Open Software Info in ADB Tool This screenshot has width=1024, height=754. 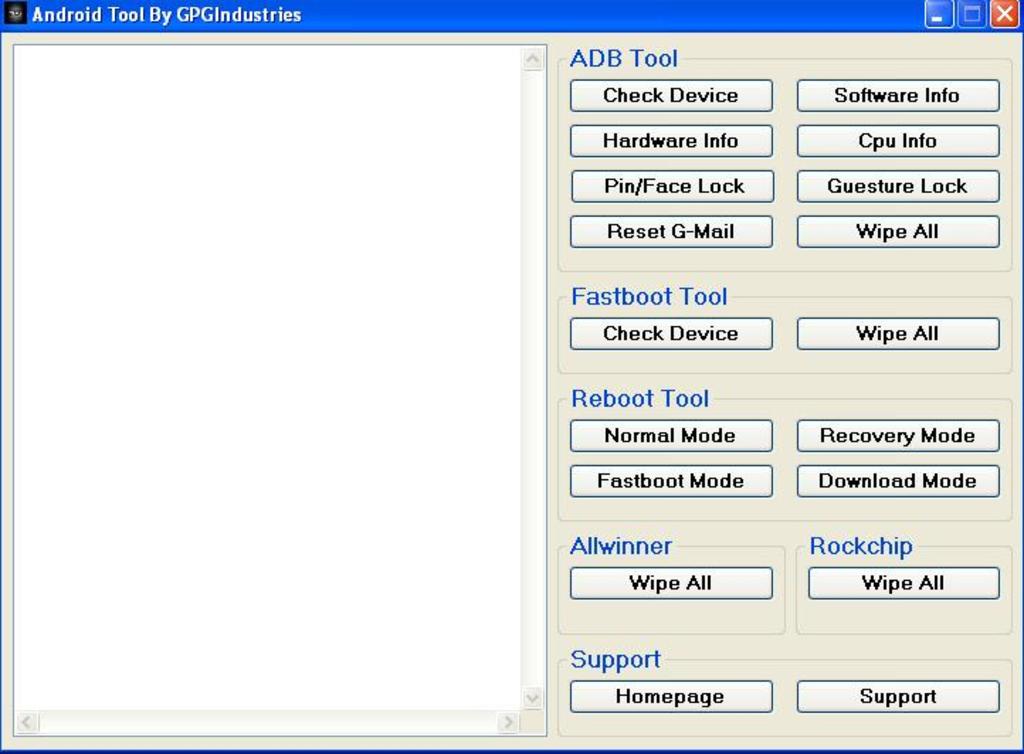click(898, 95)
